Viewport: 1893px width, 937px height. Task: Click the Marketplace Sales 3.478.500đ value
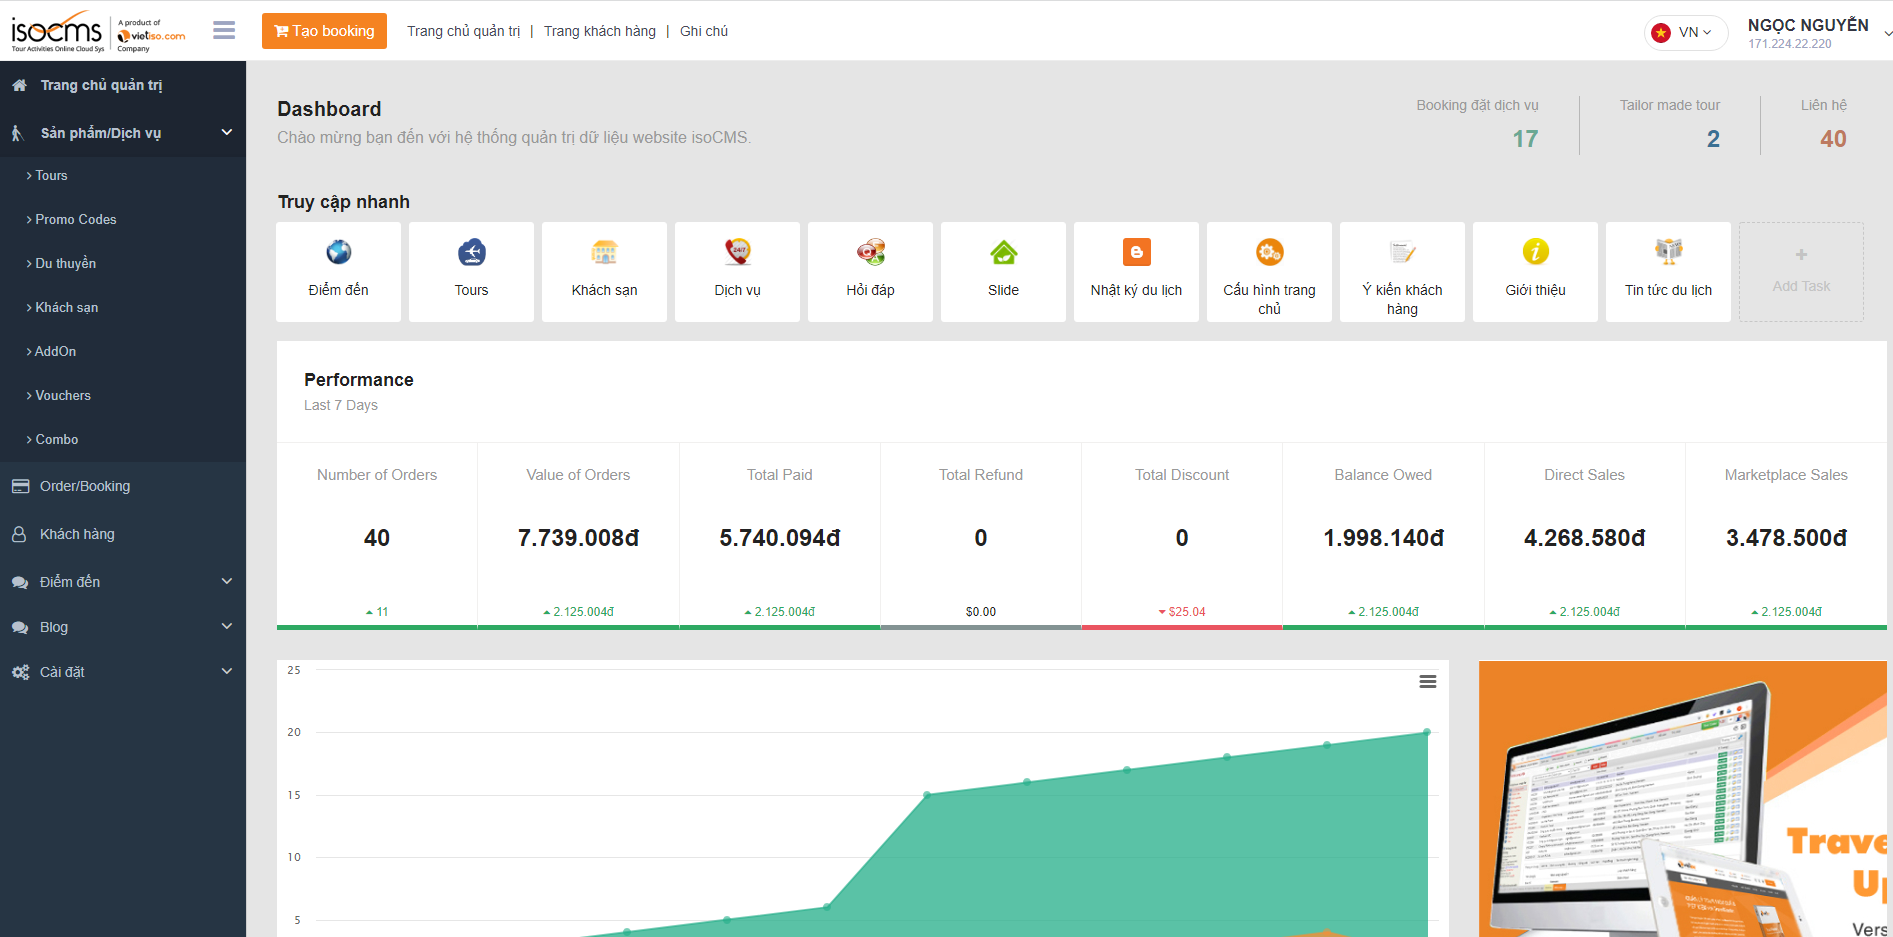pyautogui.click(x=1786, y=538)
